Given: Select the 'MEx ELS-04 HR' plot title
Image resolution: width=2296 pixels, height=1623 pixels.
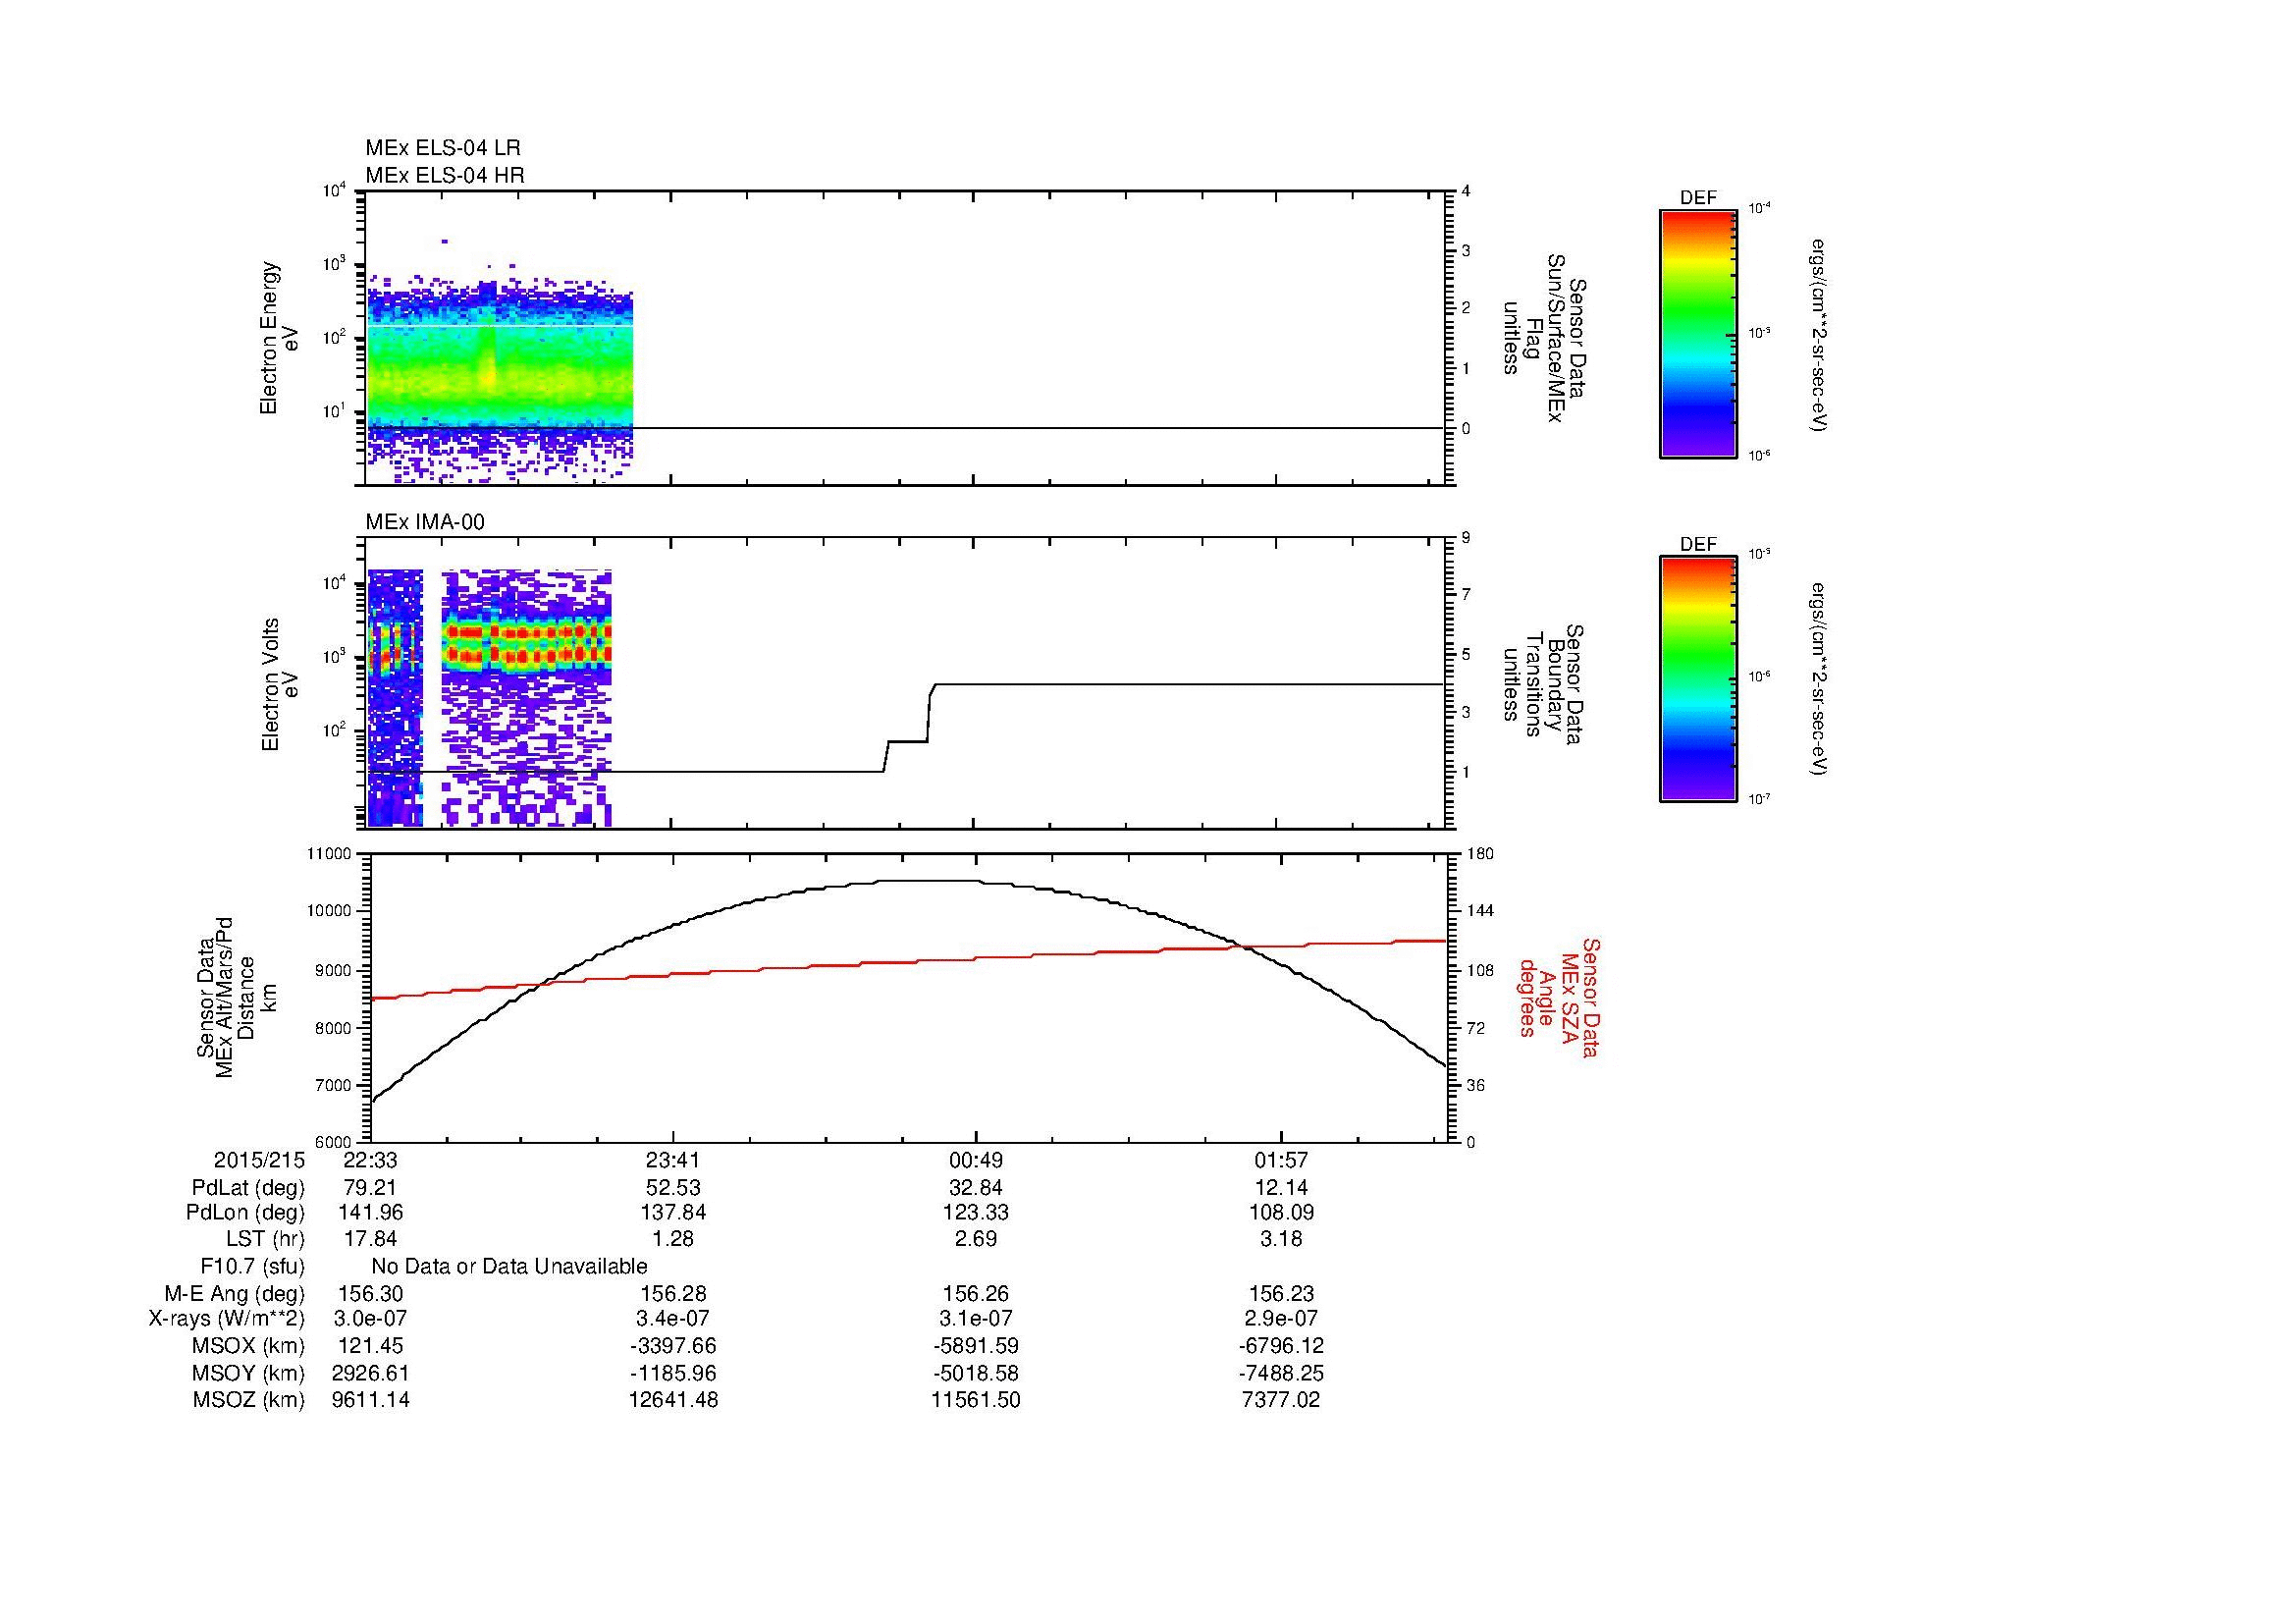Looking at the screenshot, I should (x=445, y=175).
